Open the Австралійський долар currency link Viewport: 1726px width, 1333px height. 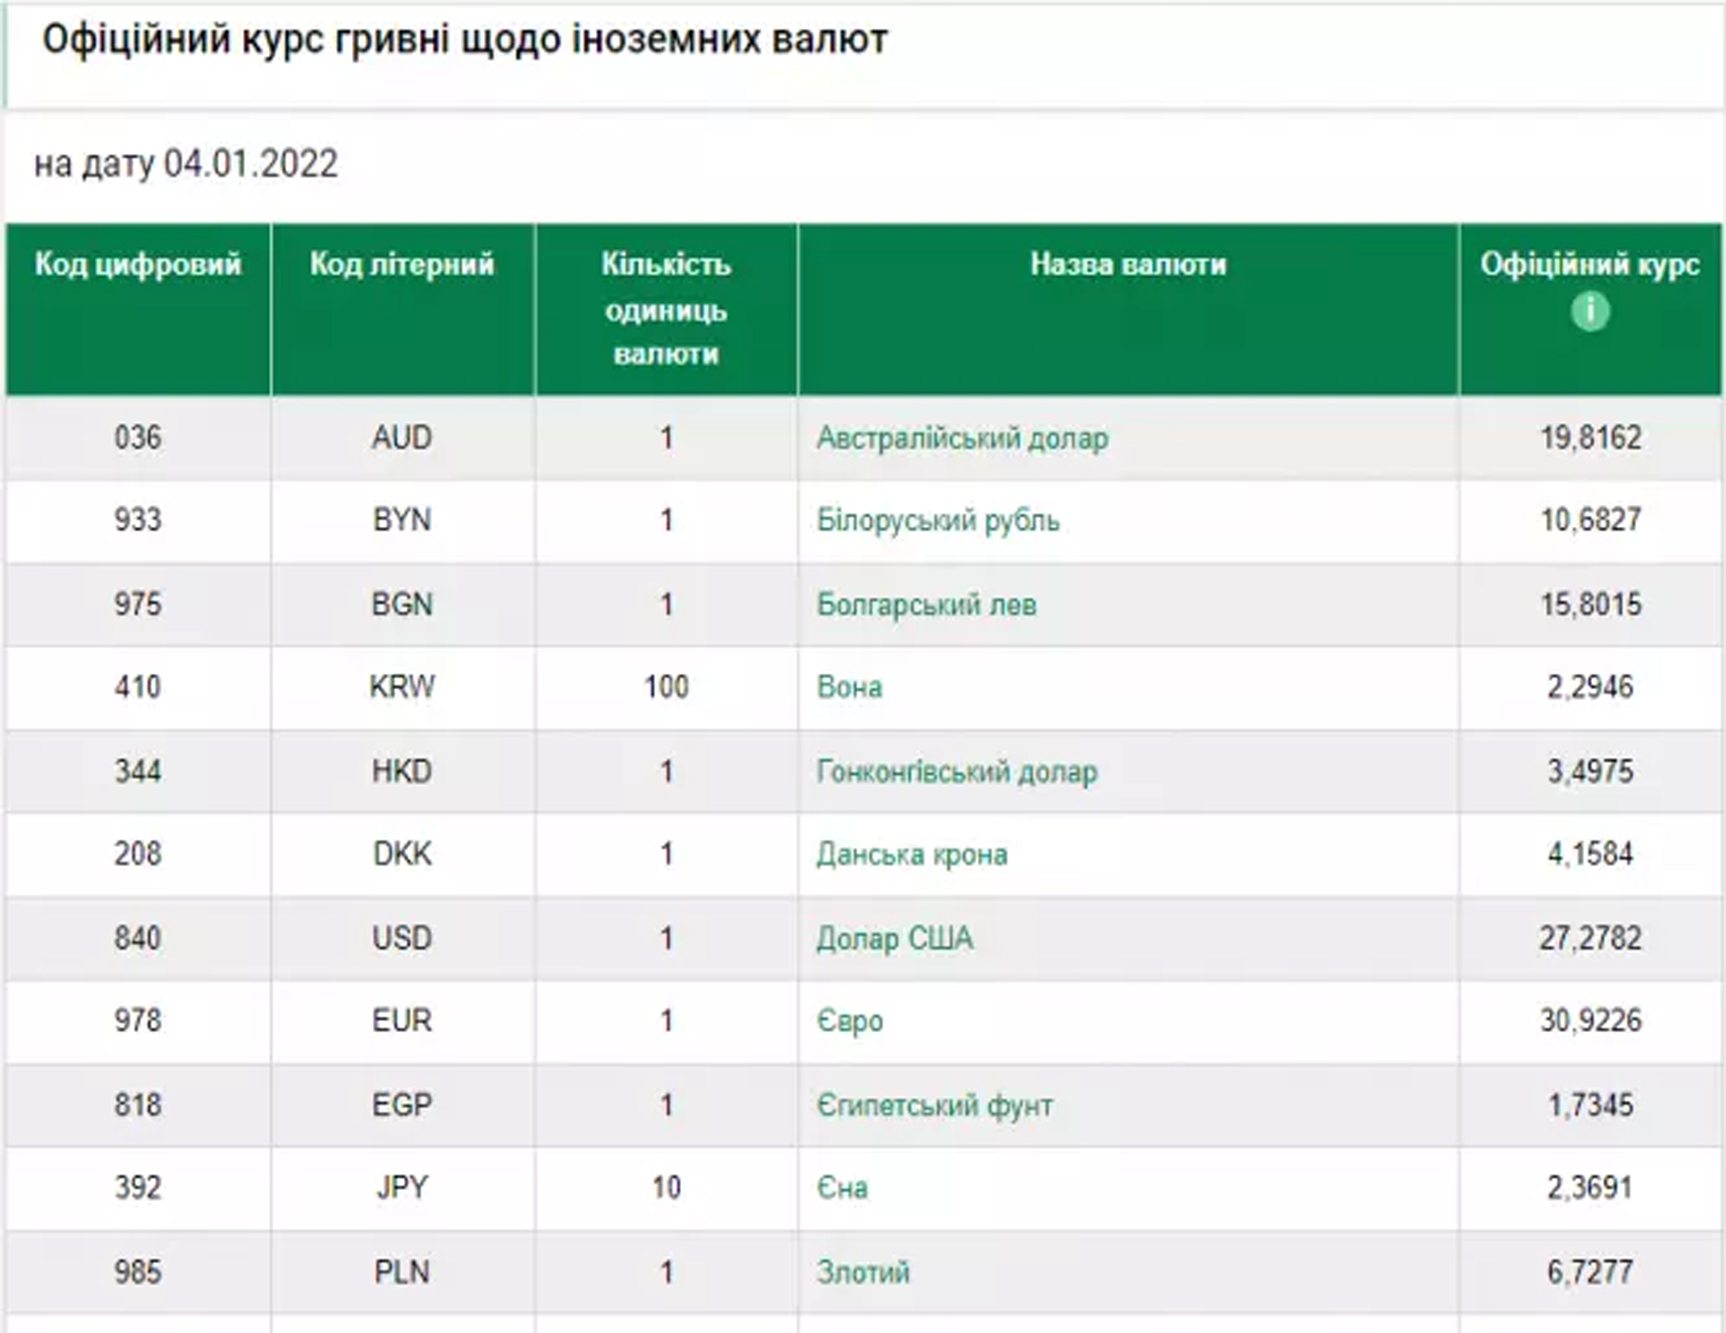[962, 438]
